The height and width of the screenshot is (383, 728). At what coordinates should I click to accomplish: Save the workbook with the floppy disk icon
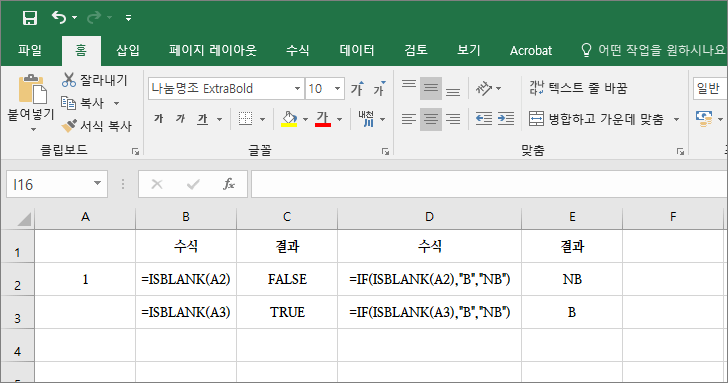30,18
